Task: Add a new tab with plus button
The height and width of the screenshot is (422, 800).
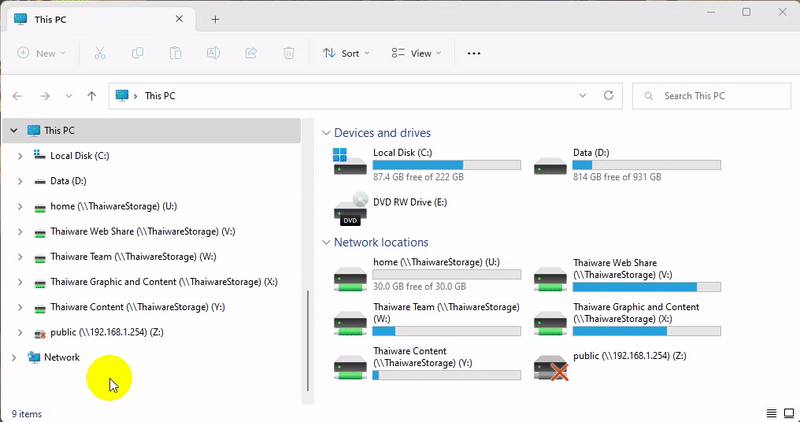Action: point(215,19)
